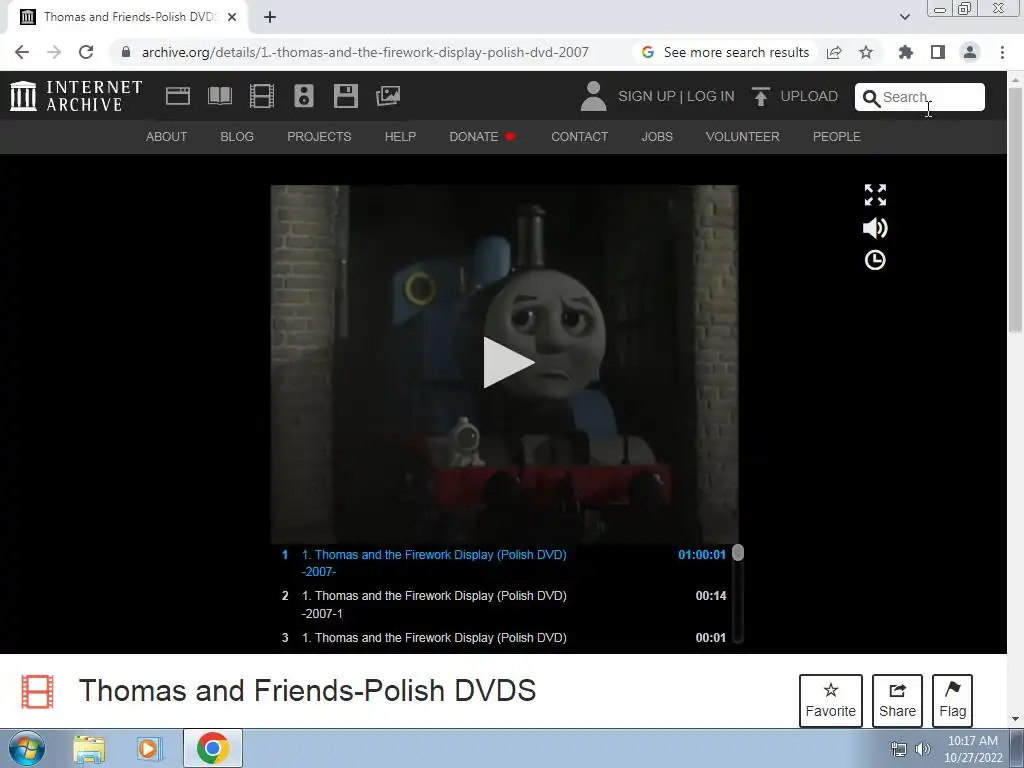Open network icon in system tray
Screen dimensions: 1024x768
(899, 749)
